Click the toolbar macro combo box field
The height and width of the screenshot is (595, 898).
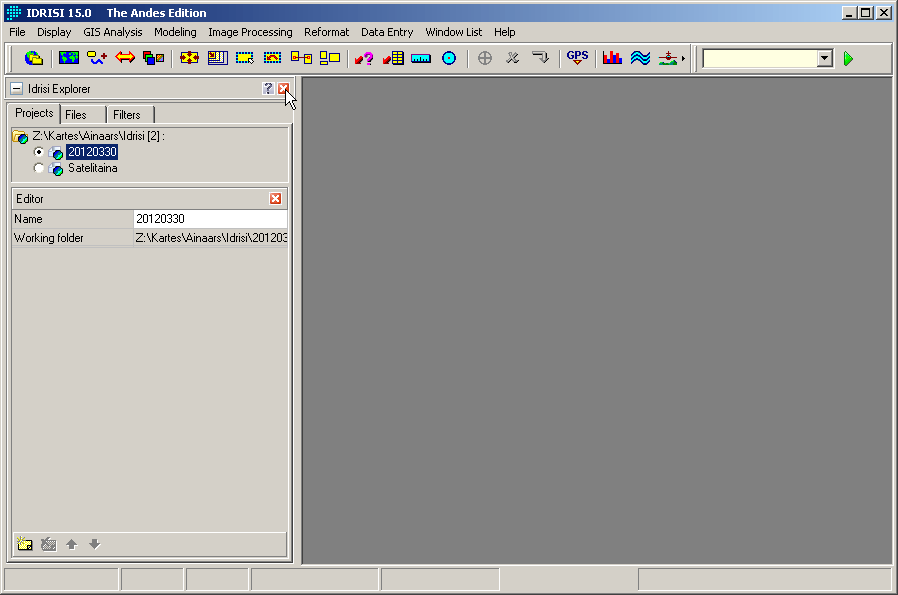[761, 58]
